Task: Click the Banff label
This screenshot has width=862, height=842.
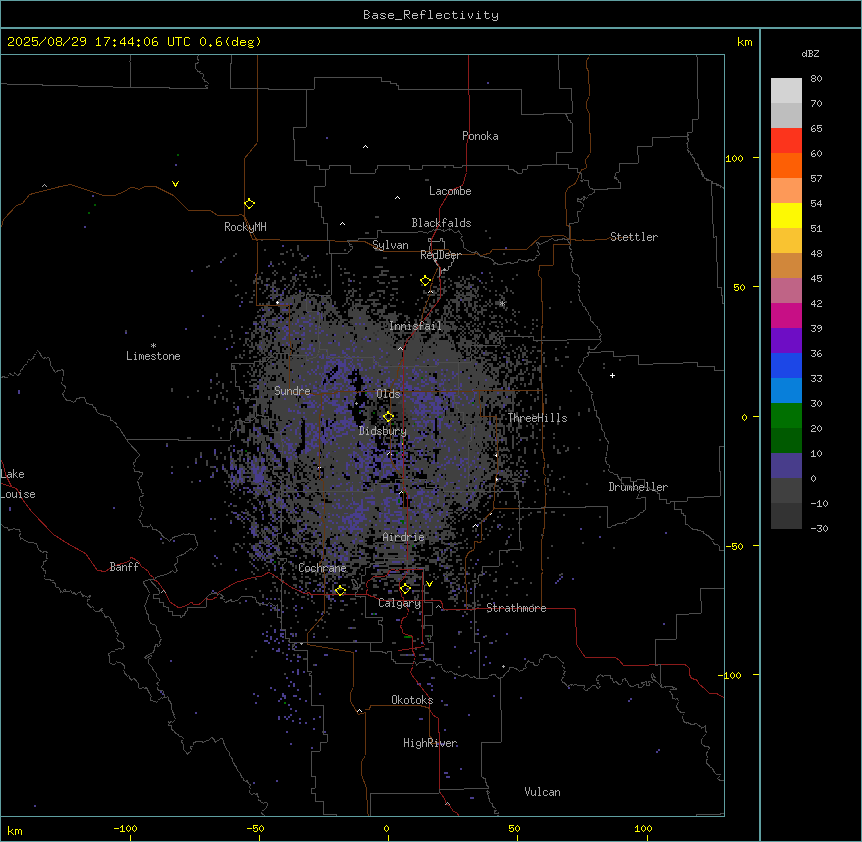Action: [x=124, y=567]
